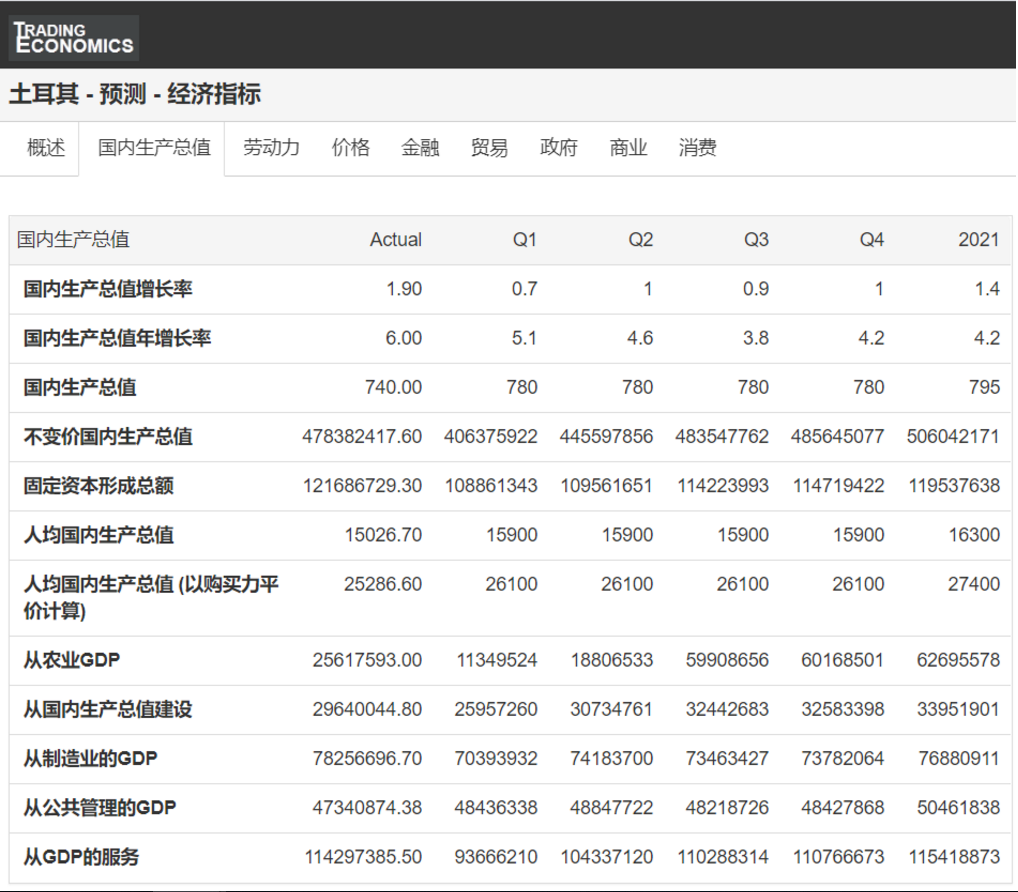1018x892 pixels.
Task: Open 不变价国内生产总值 indicator link
Action: [x=108, y=437]
